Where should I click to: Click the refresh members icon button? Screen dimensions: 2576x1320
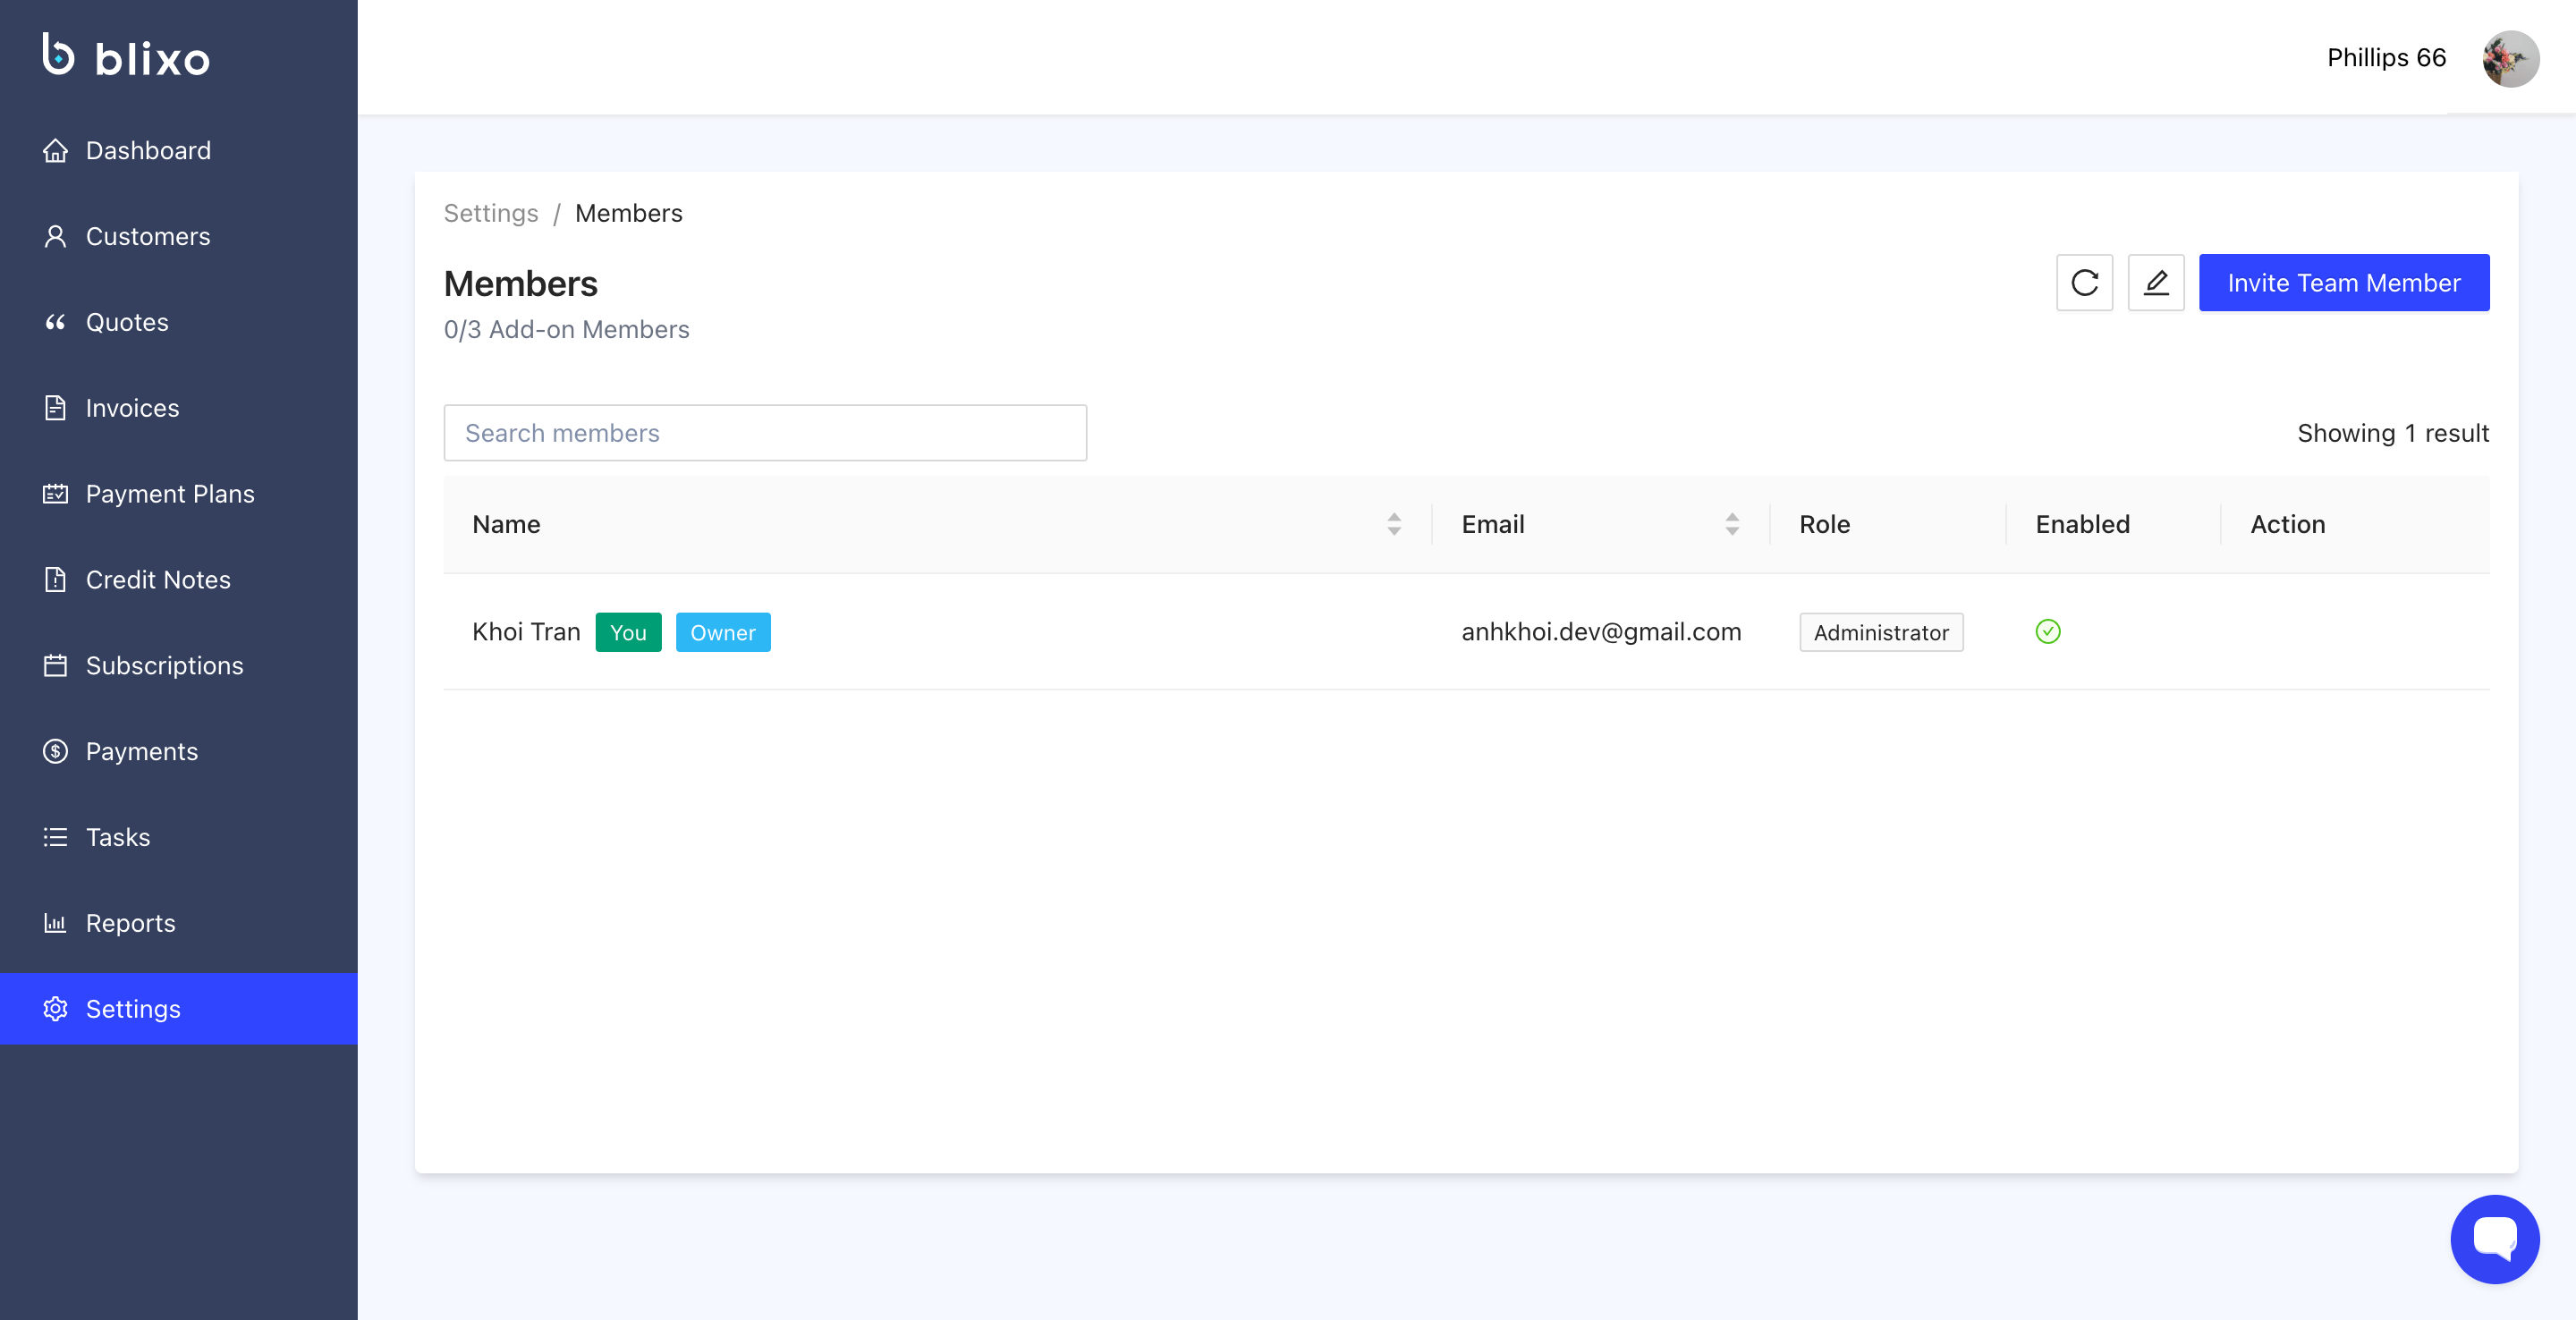coord(2084,283)
